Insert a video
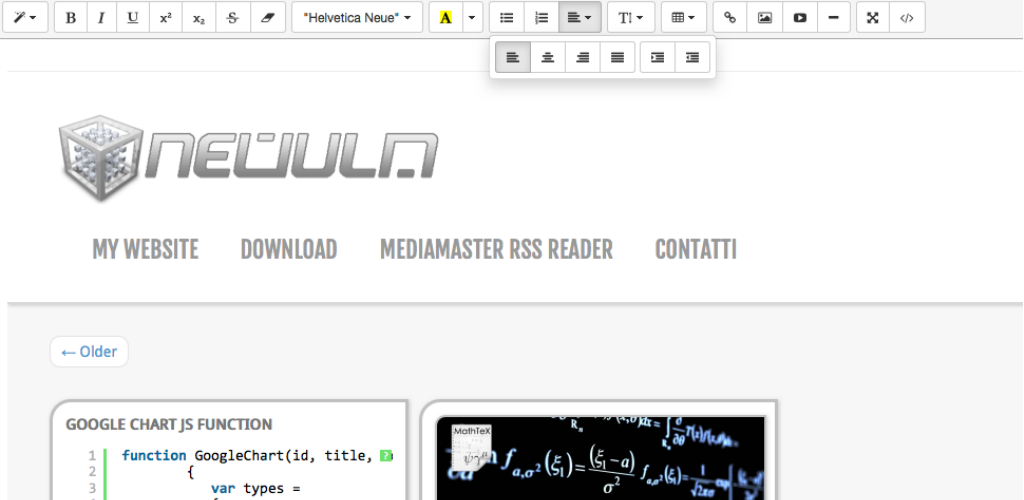This screenshot has height=500, width=1024. tap(800, 18)
